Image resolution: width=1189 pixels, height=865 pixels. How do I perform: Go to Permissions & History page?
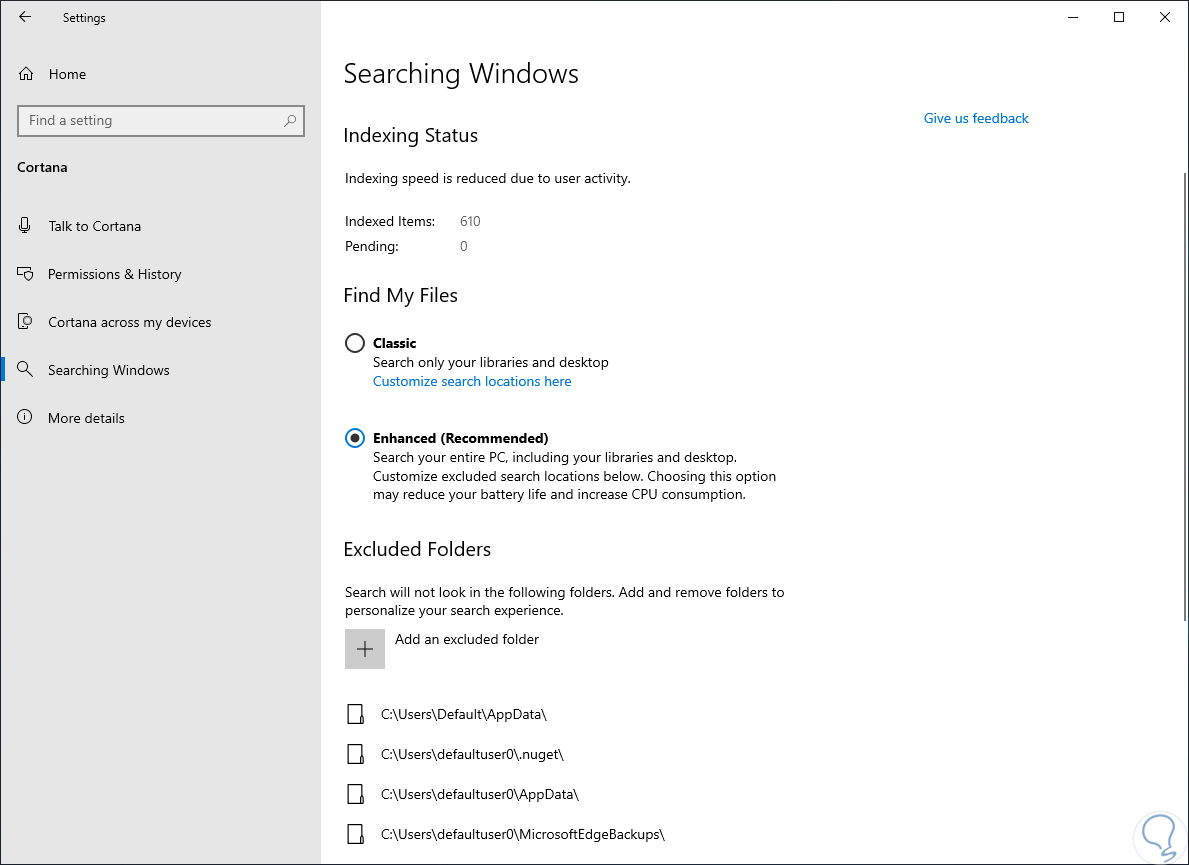tap(114, 274)
